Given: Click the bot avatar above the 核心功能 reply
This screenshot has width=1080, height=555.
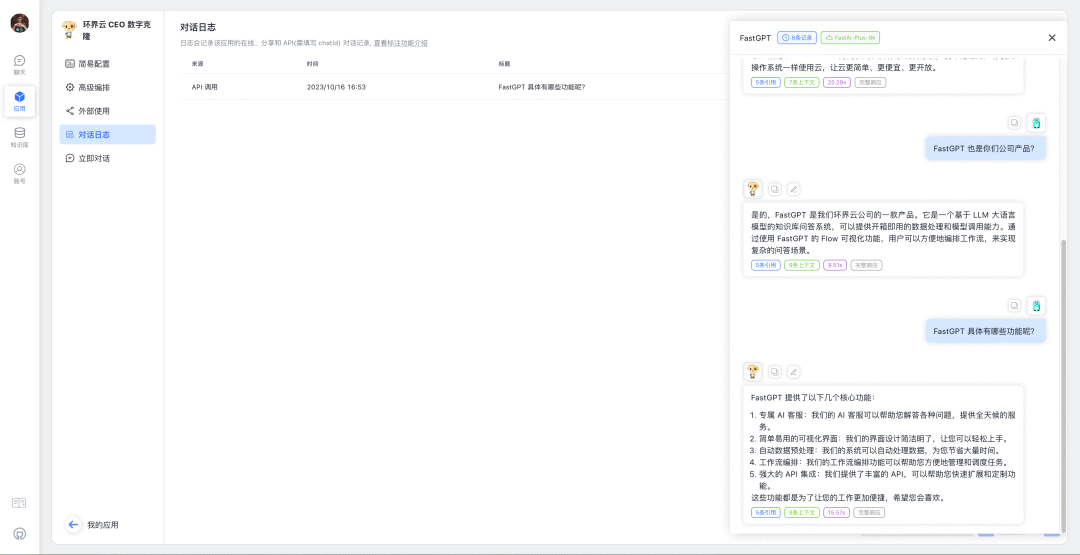Looking at the screenshot, I should tap(753, 372).
